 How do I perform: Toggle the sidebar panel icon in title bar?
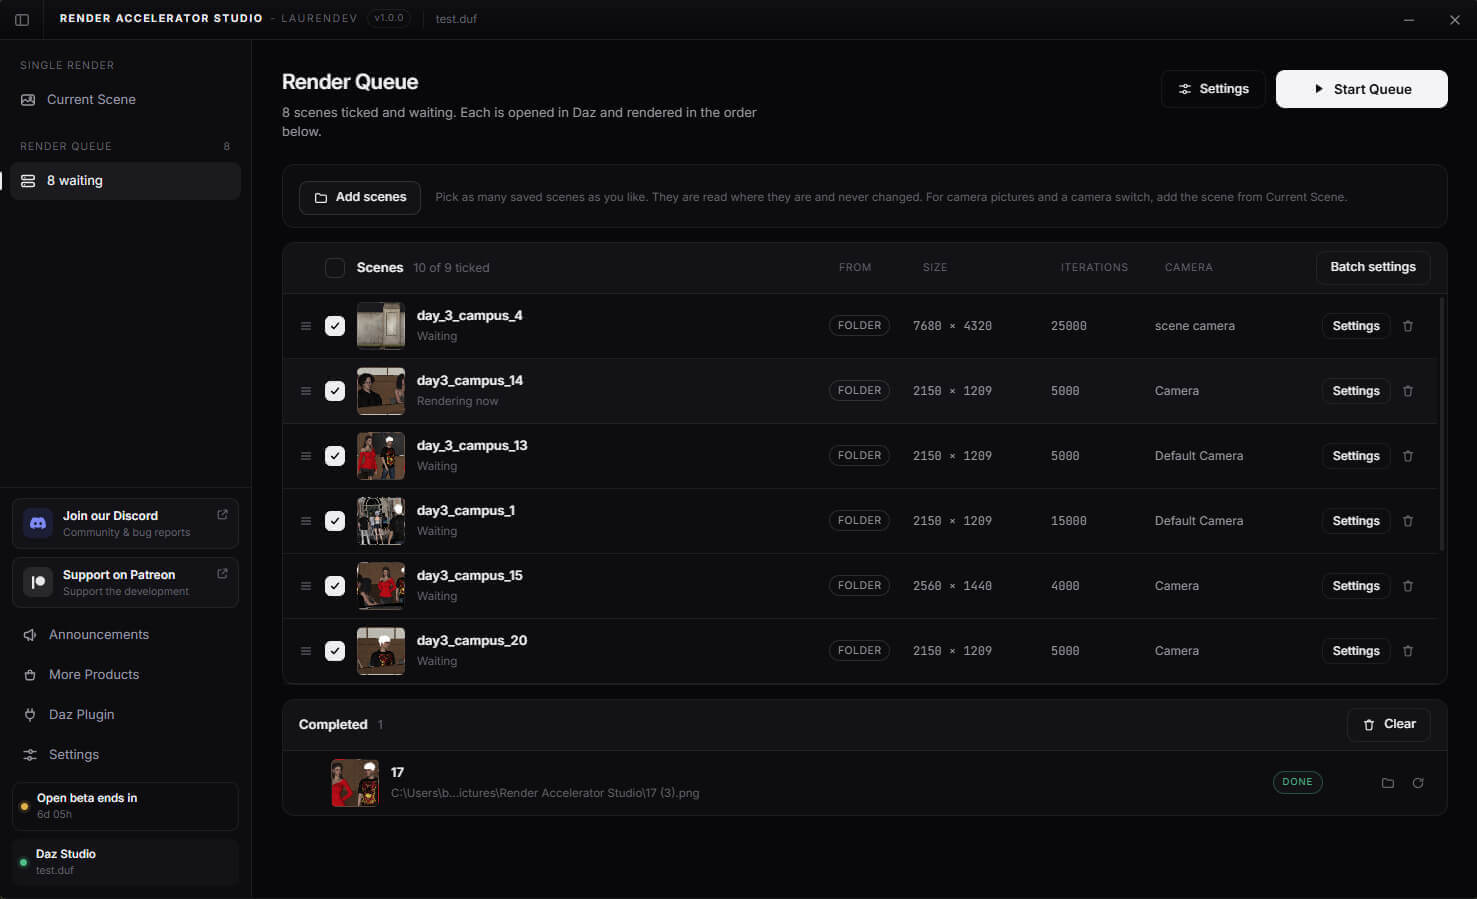point(22,19)
